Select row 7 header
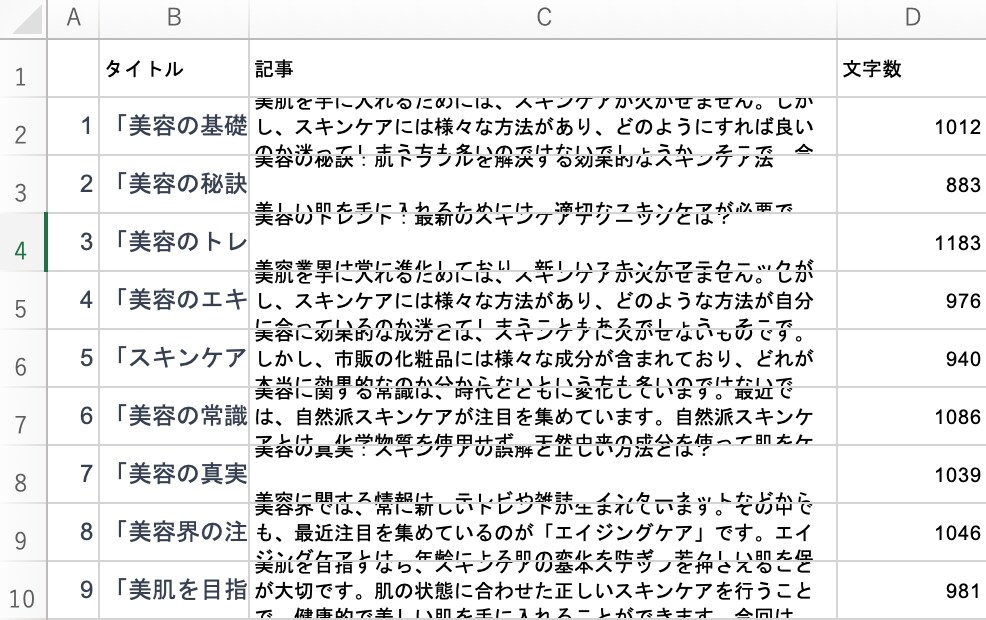Image resolution: width=986 pixels, height=620 pixels. click(23, 416)
